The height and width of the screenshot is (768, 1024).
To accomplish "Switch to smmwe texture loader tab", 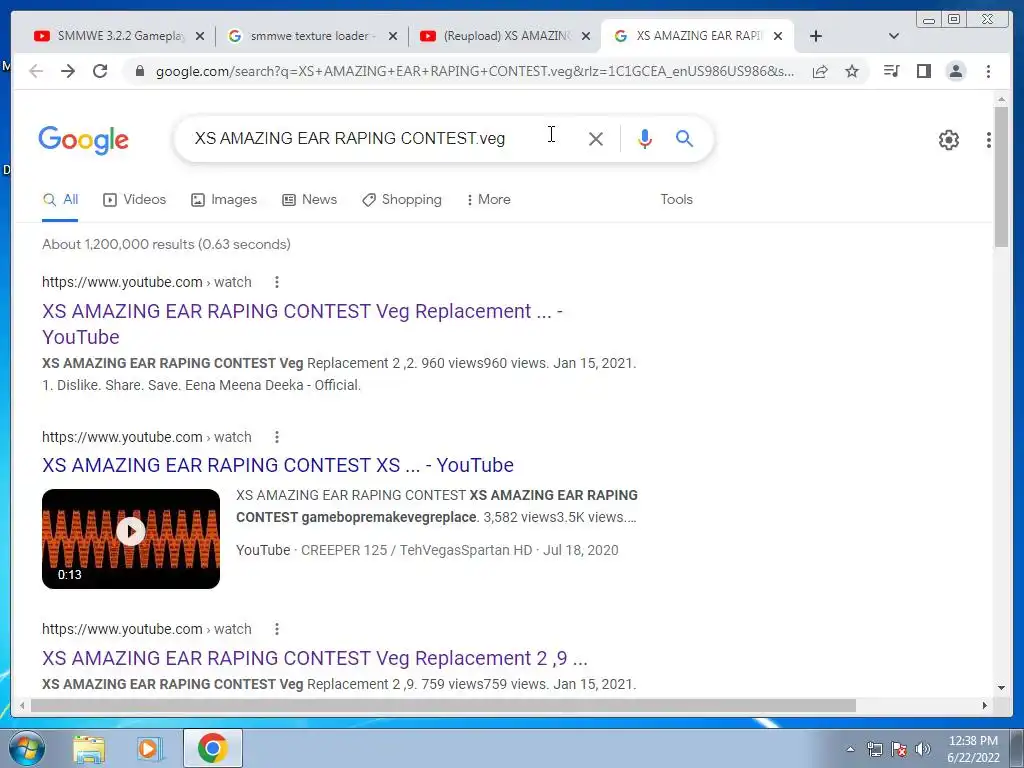I will 313,36.
